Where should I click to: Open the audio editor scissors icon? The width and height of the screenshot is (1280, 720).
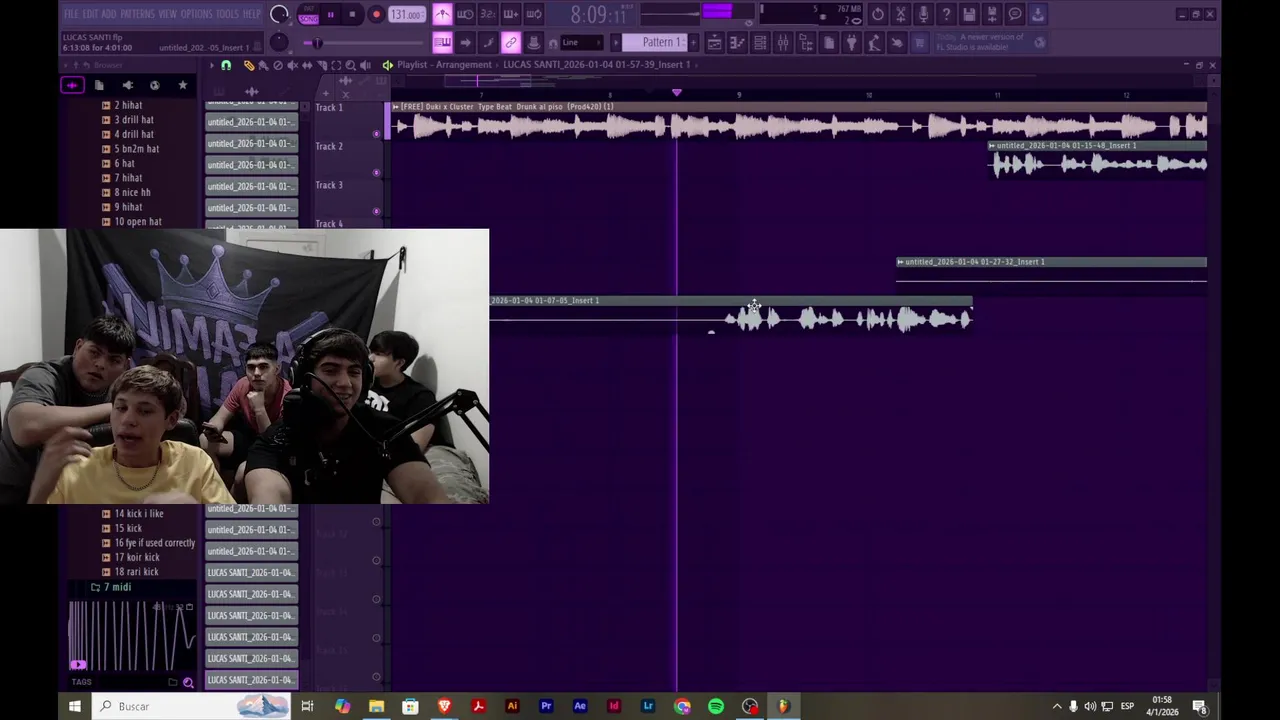click(x=900, y=14)
